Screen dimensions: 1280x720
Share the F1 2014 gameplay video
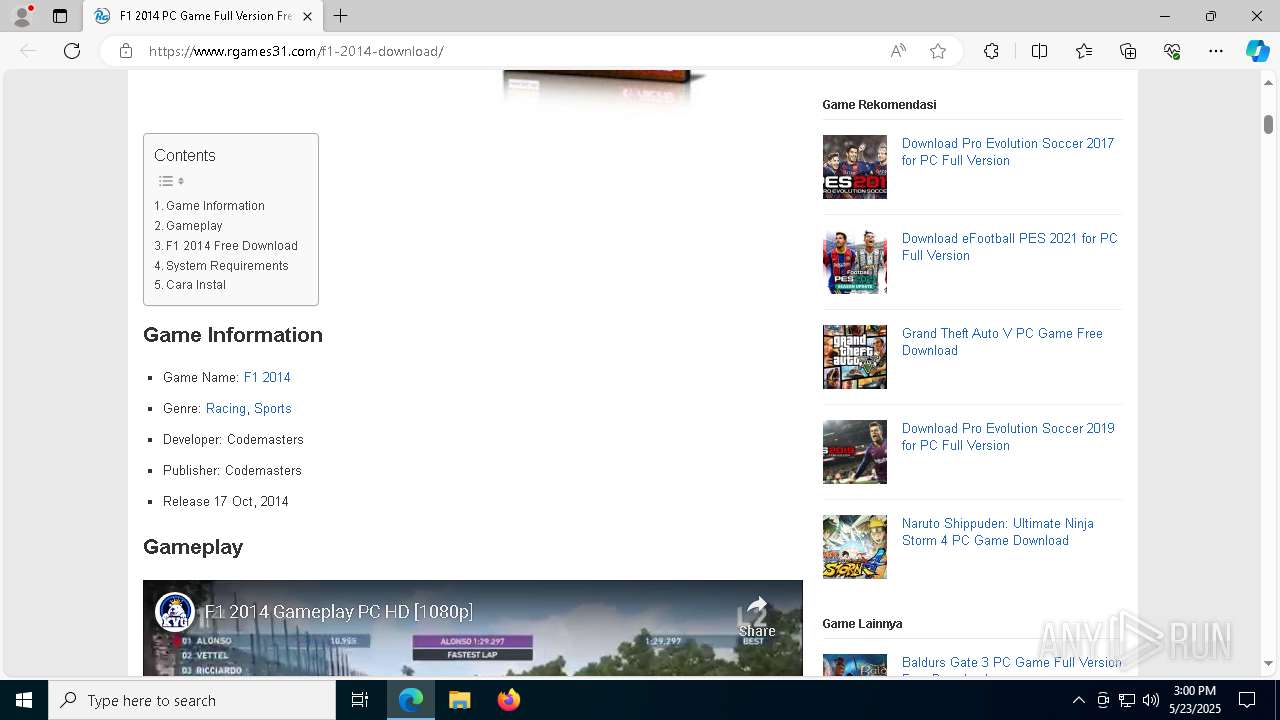757,617
